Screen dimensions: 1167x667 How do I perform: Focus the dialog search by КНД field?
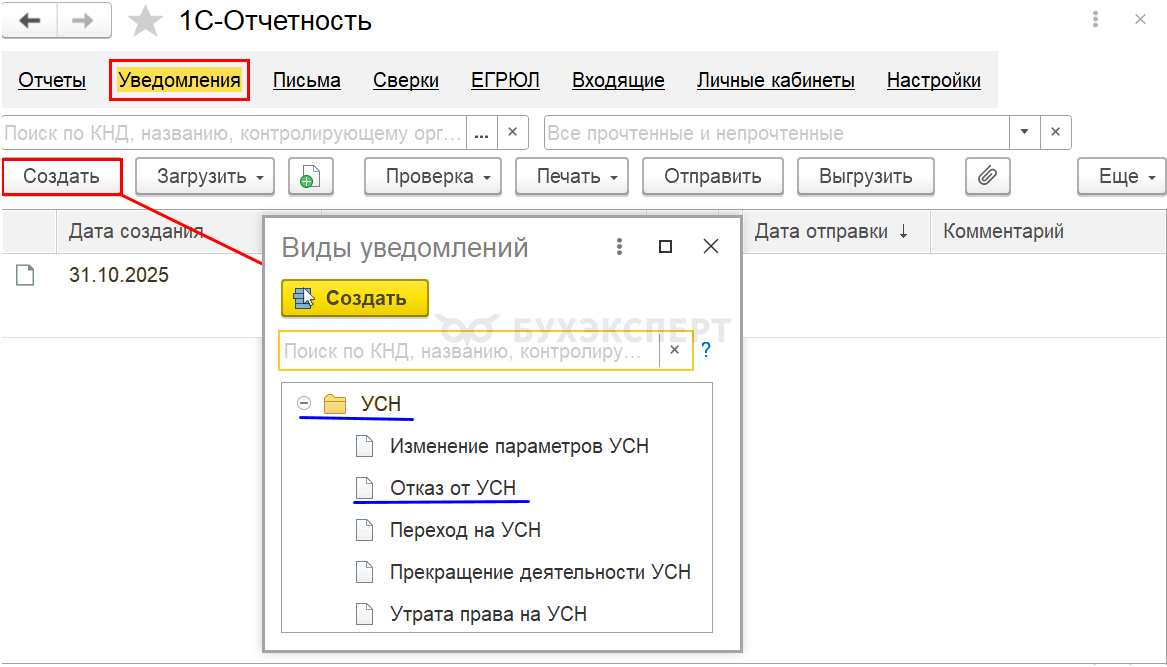point(470,350)
